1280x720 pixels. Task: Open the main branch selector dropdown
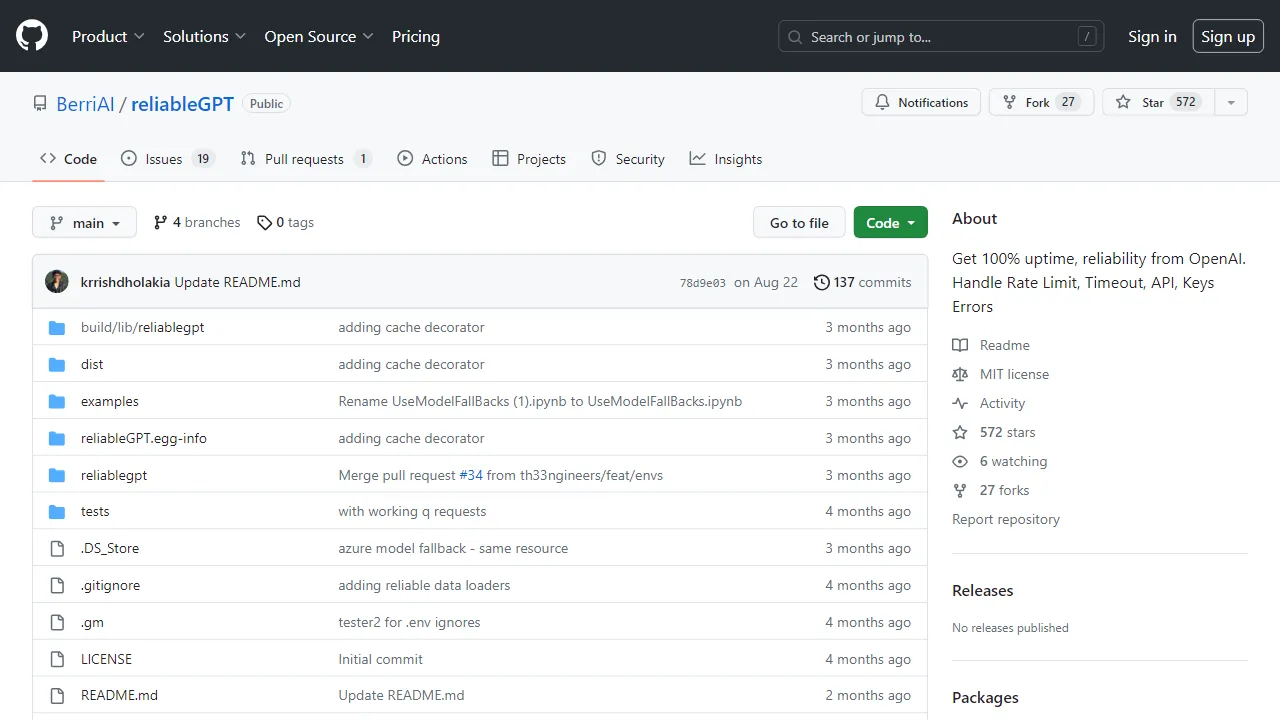(x=84, y=222)
